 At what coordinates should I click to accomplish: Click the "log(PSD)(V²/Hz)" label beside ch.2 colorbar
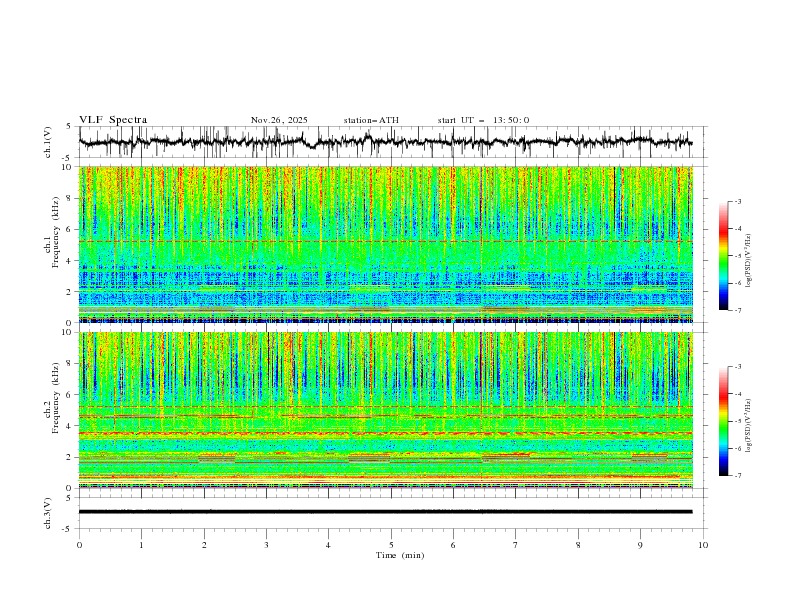(x=748, y=425)
